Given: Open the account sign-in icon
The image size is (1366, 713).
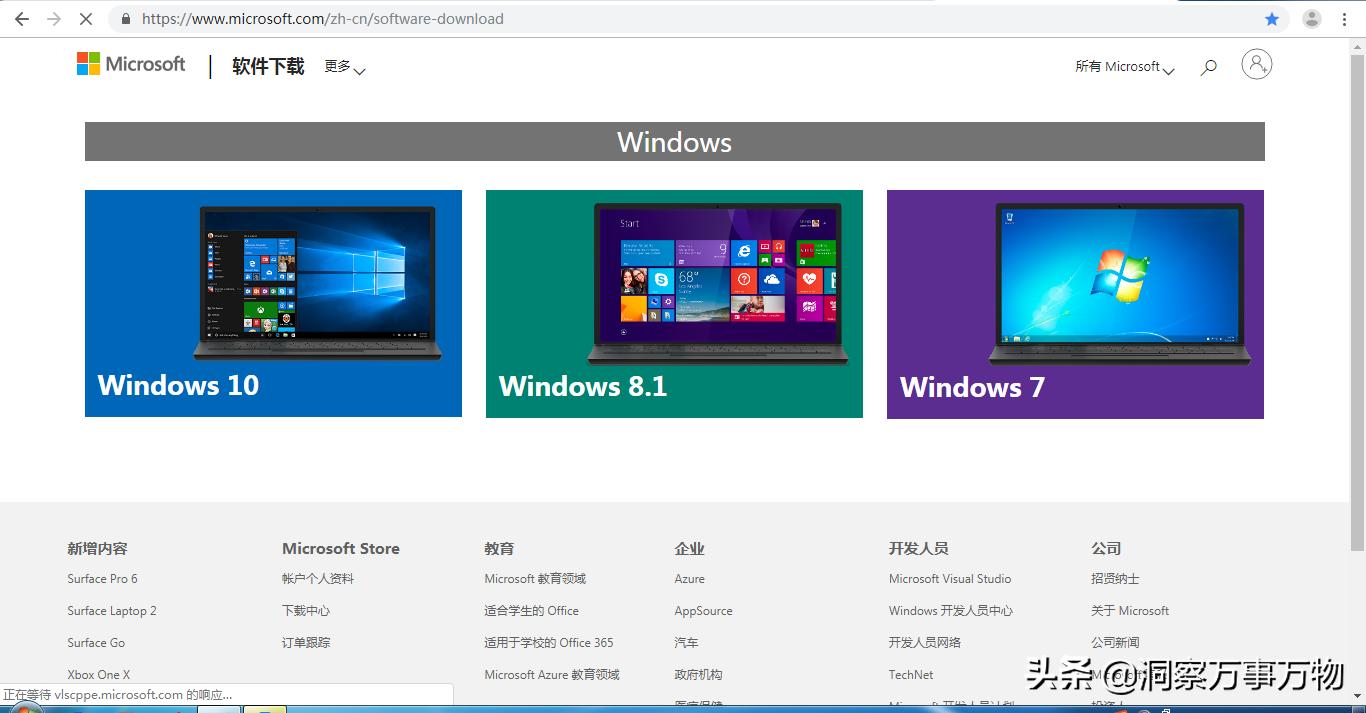Looking at the screenshot, I should pyautogui.click(x=1256, y=64).
